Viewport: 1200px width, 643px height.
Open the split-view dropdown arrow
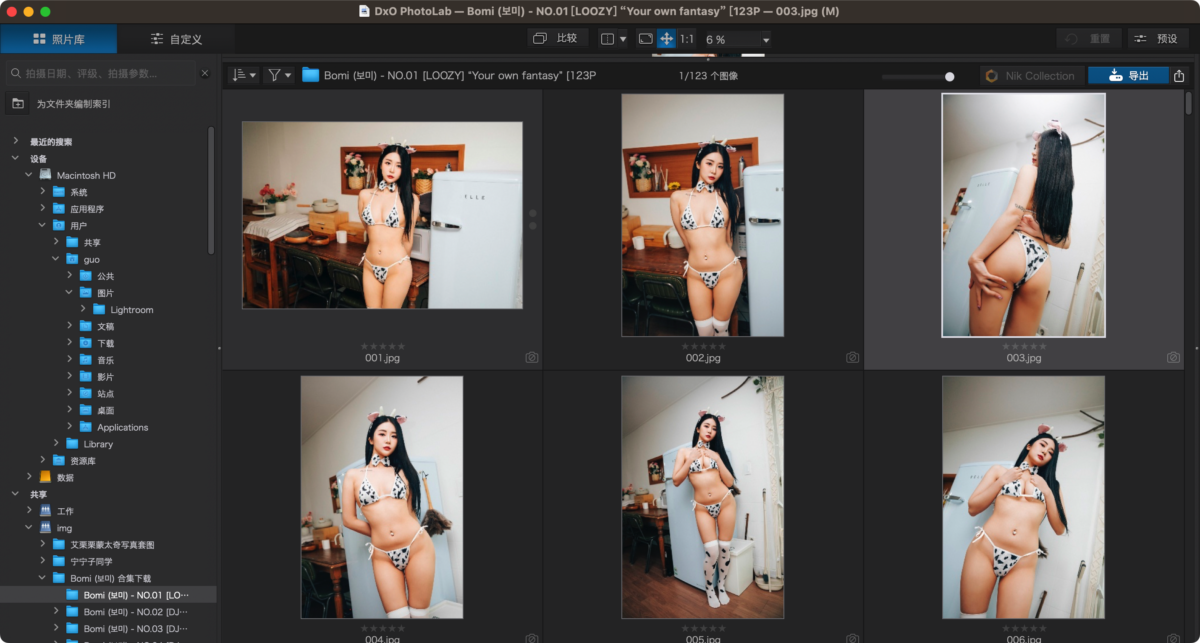623,39
